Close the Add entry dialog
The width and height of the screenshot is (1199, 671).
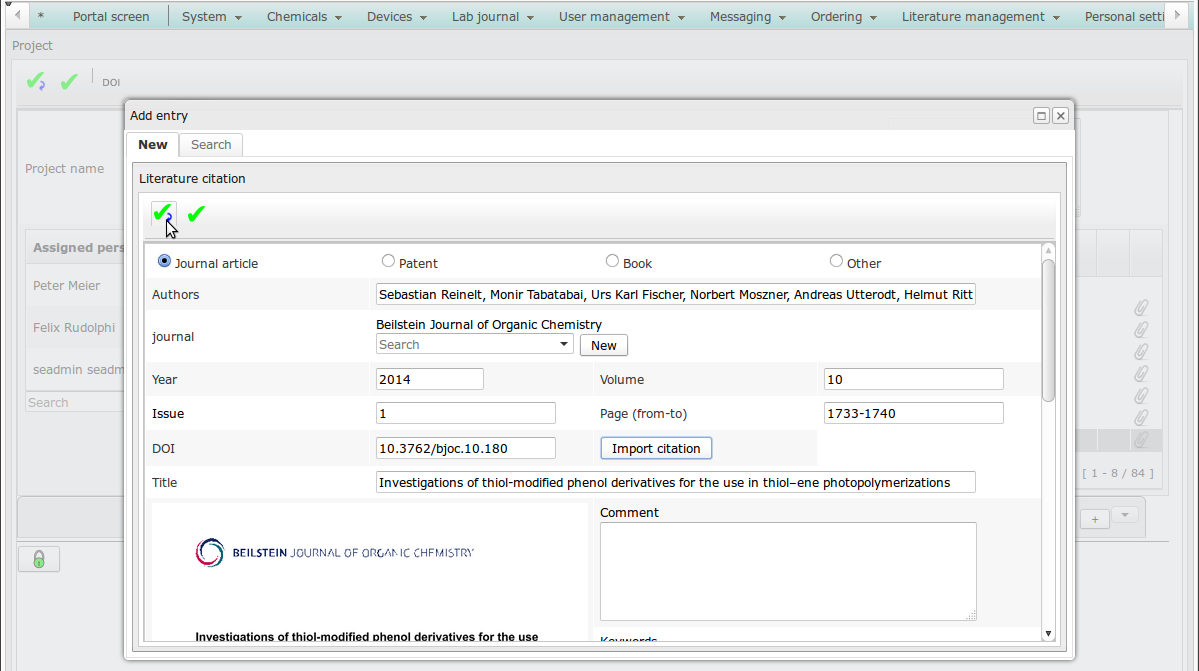click(x=1060, y=116)
